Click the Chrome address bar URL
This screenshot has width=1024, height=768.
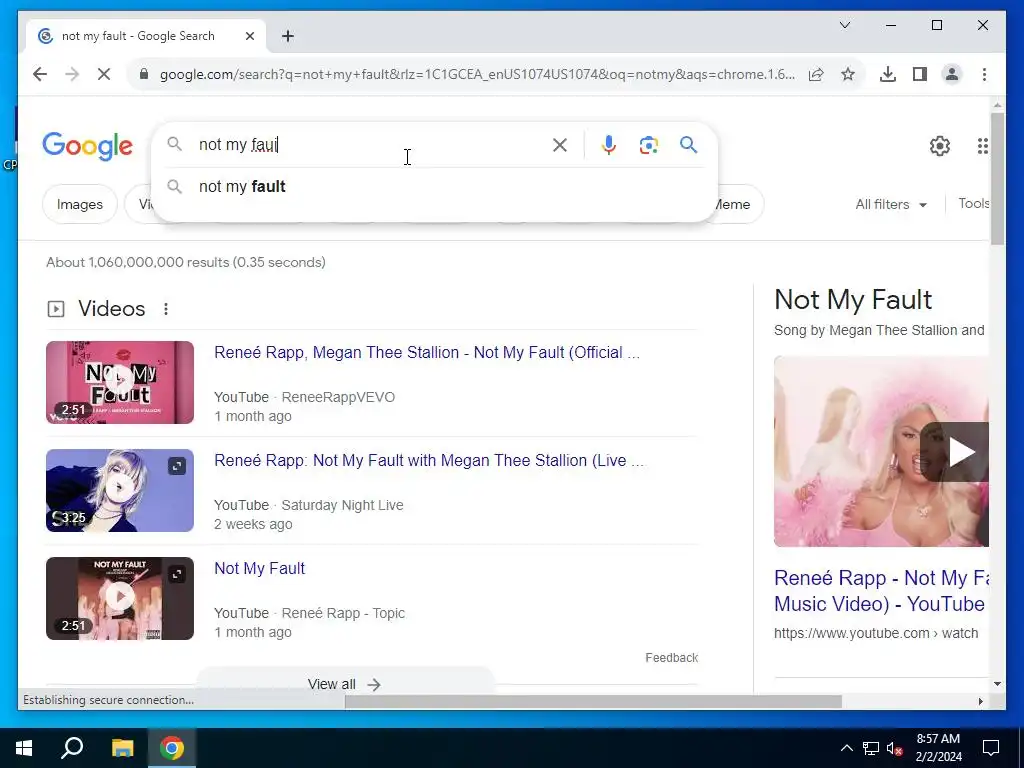coord(477,74)
